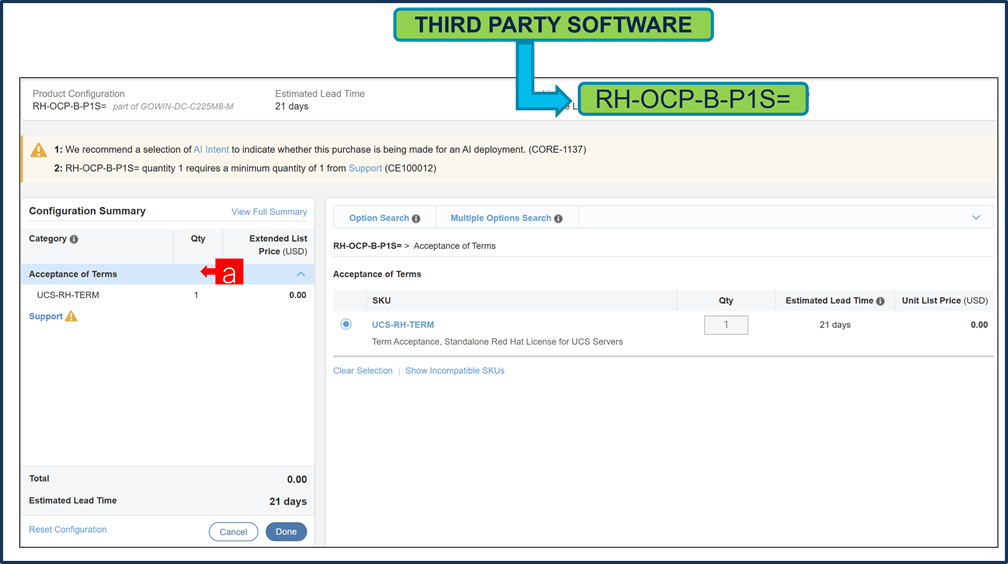Click the info icon beside Option Search
The image size is (1008, 564).
(x=416, y=219)
